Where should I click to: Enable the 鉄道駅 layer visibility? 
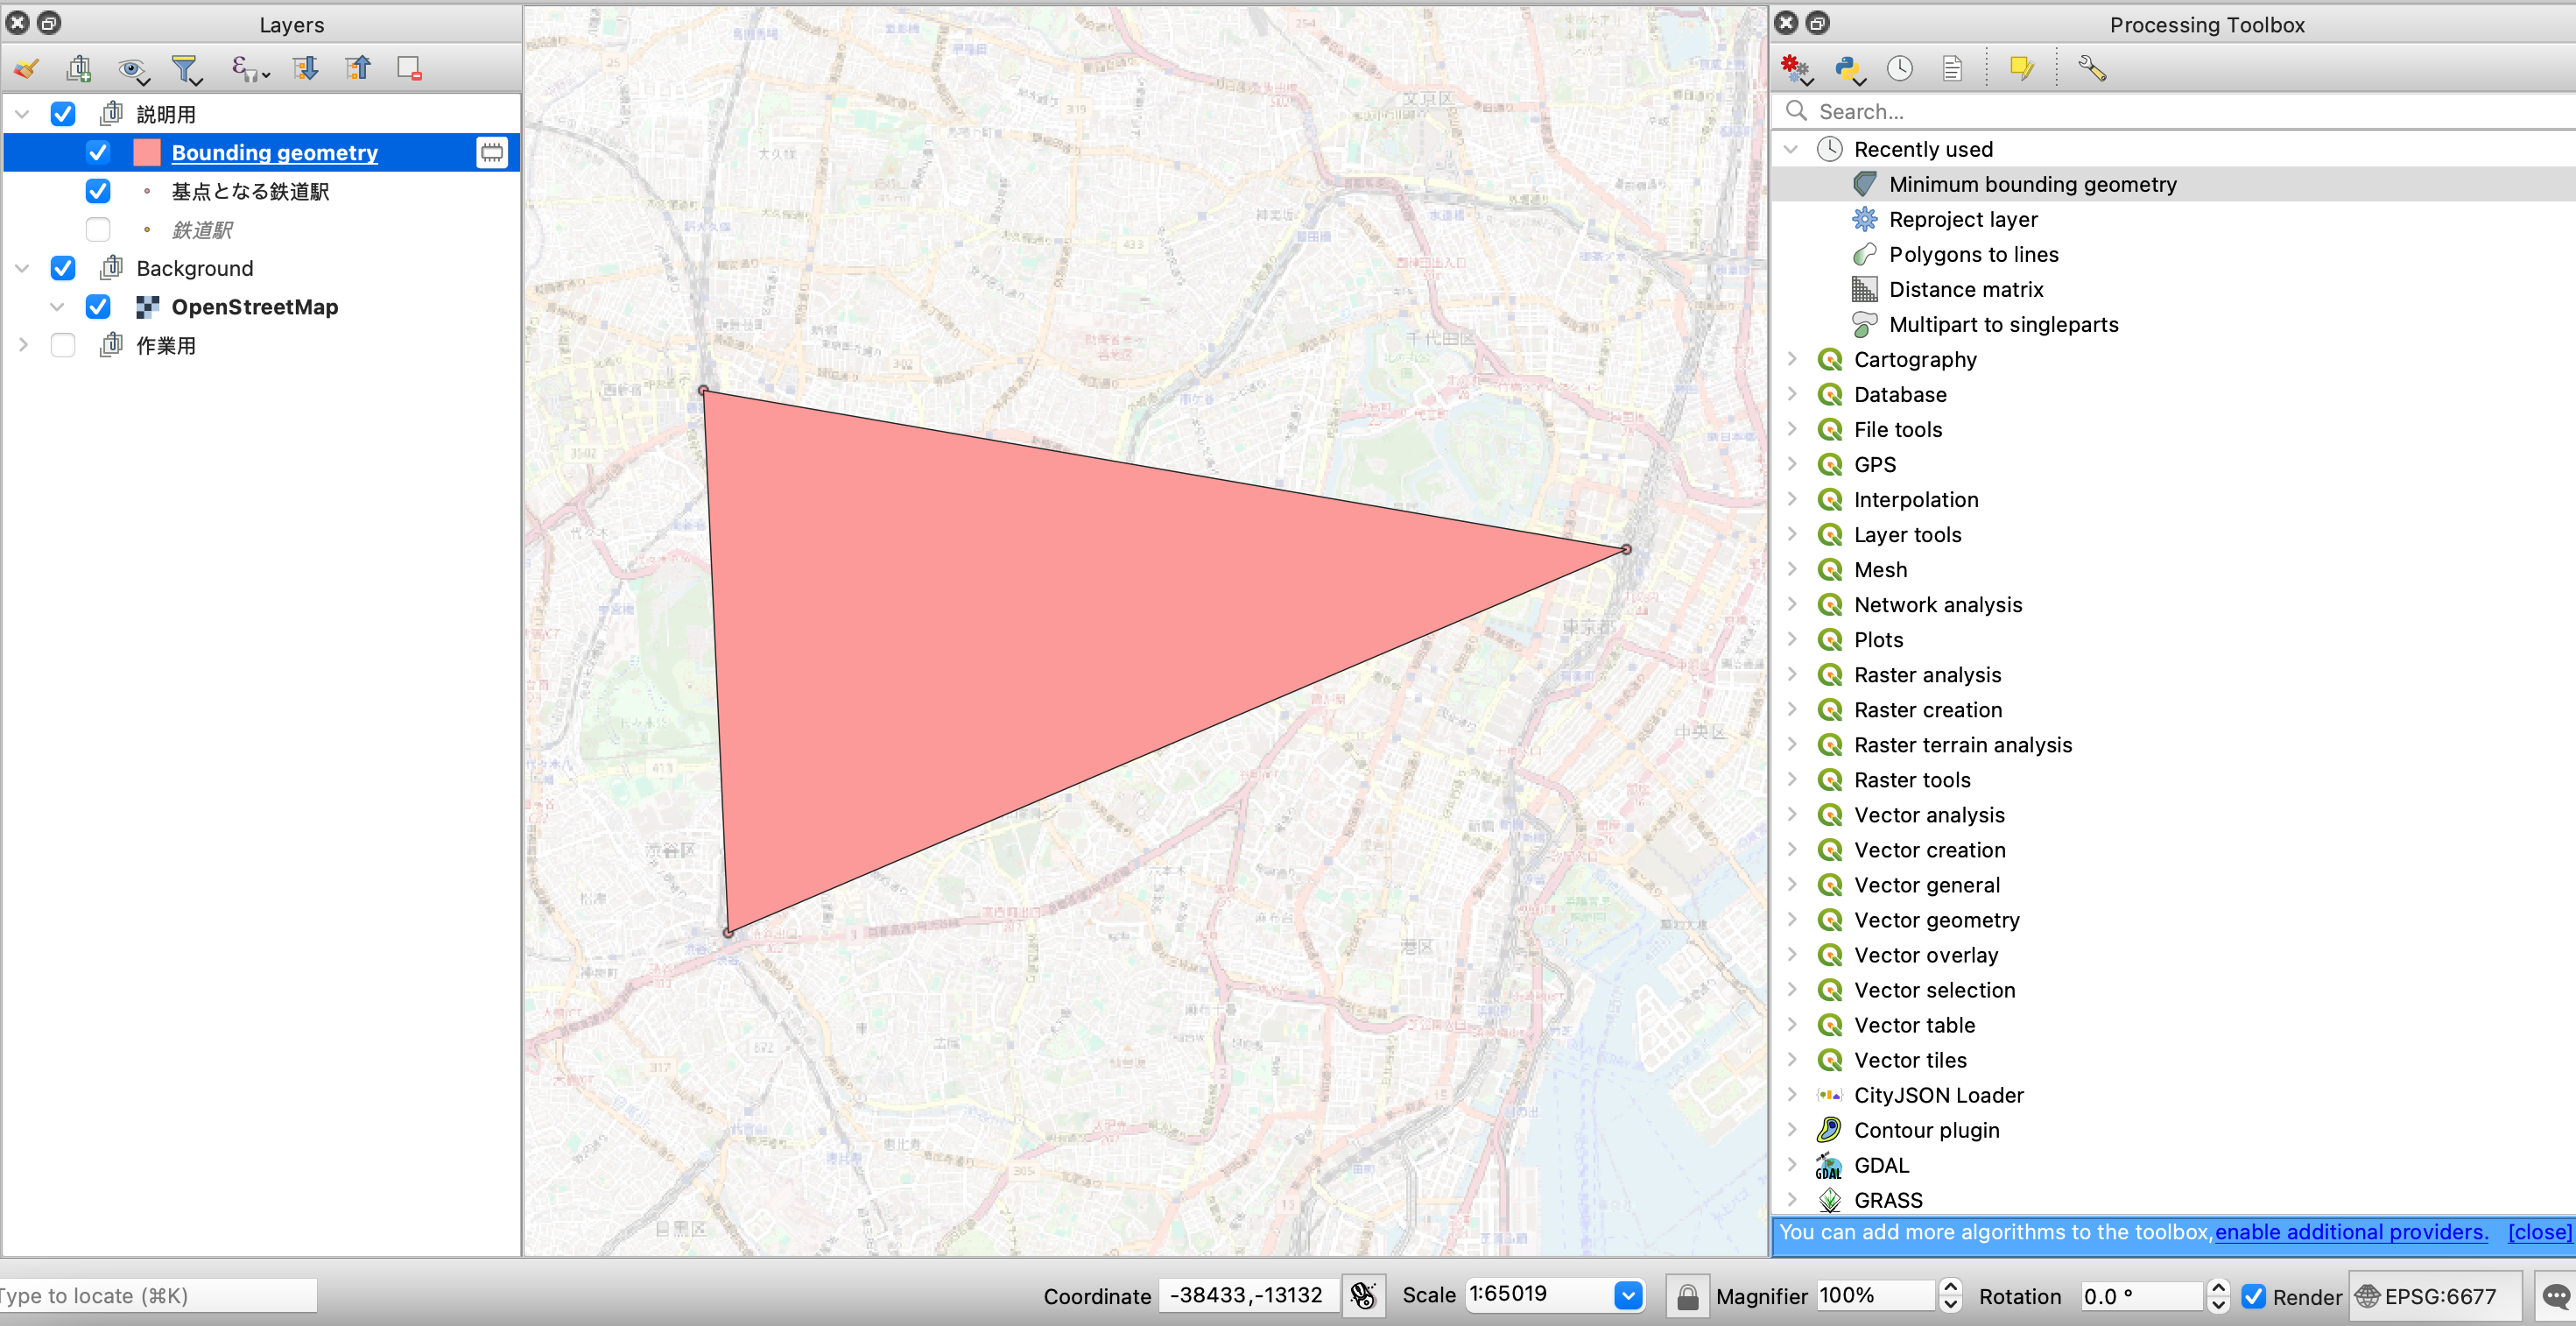97,229
